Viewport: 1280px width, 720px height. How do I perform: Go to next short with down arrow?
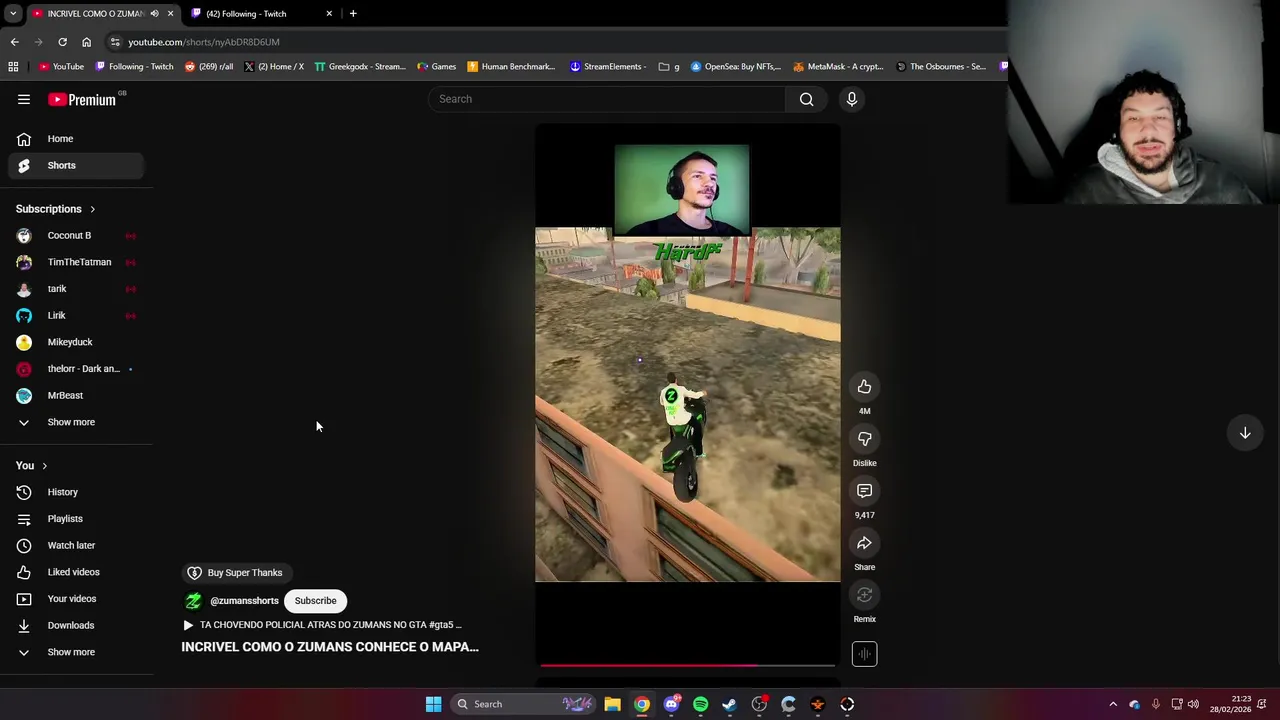[1245, 433]
